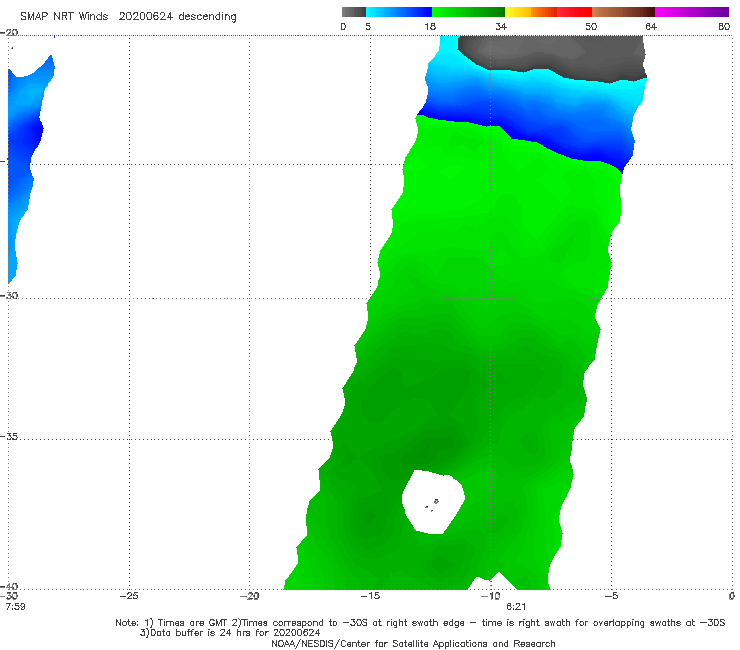Click the note line 'Data buffer is 24 hrs'
Viewport: 740px width, 650px height.
tap(230, 633)
